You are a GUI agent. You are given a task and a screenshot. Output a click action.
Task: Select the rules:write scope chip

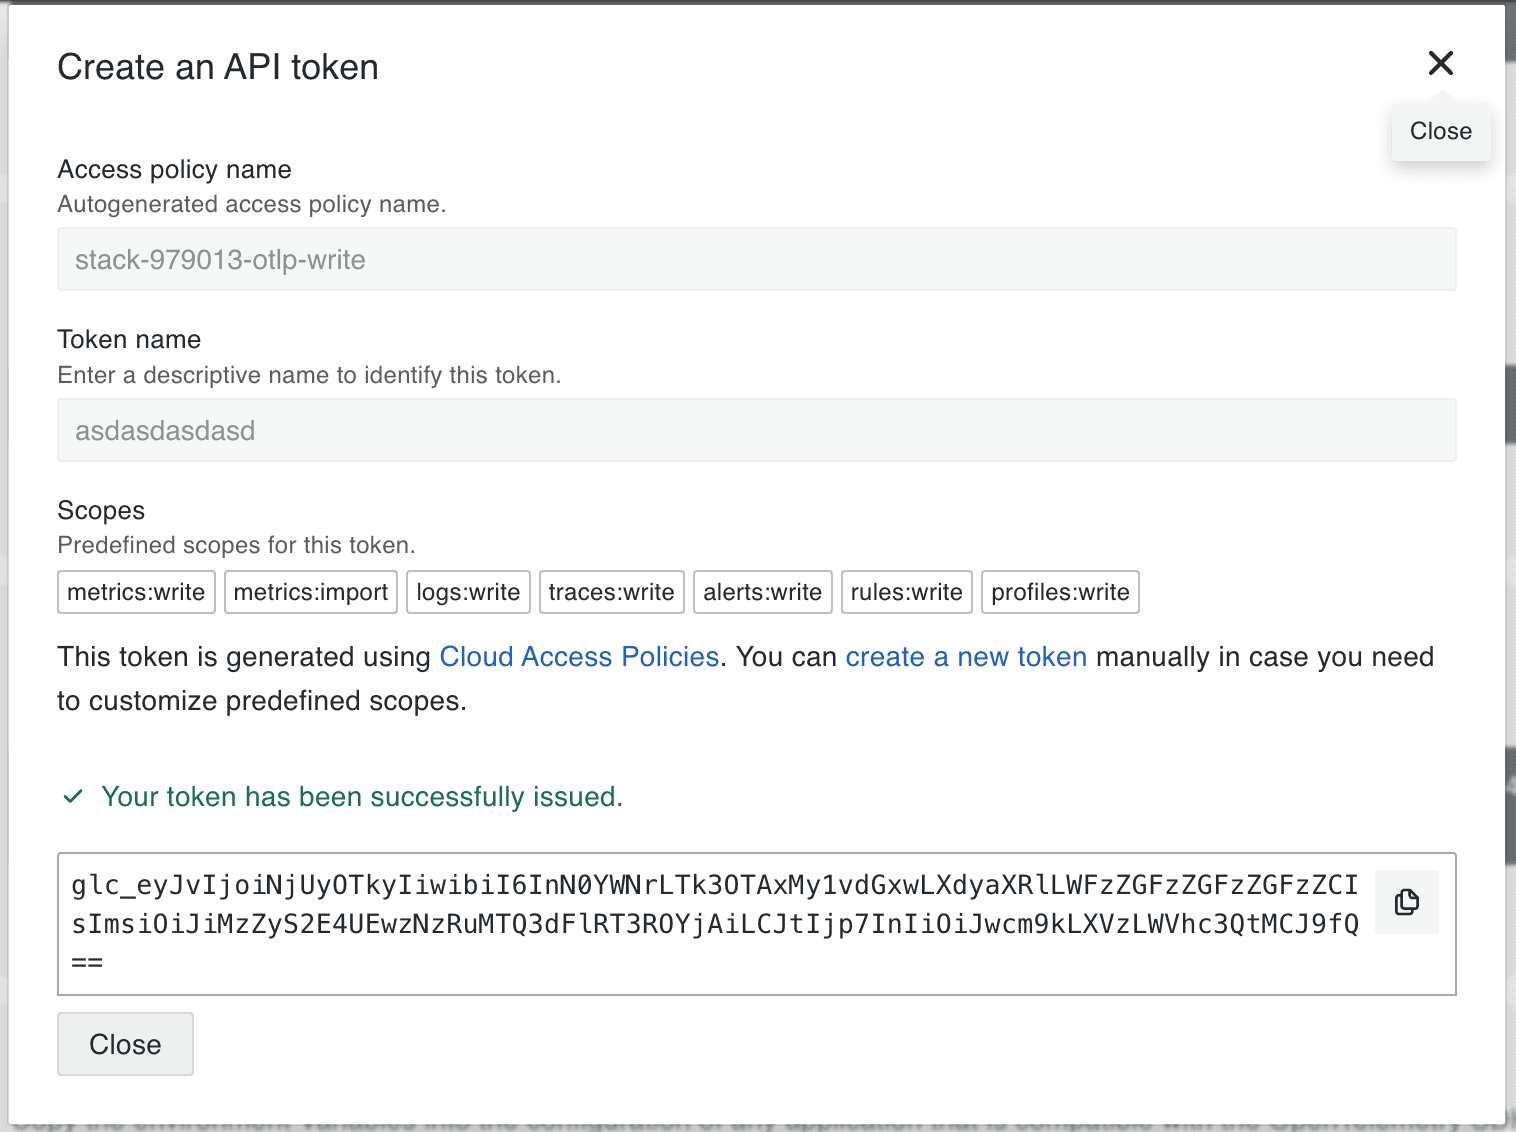[x=906, y=592]
